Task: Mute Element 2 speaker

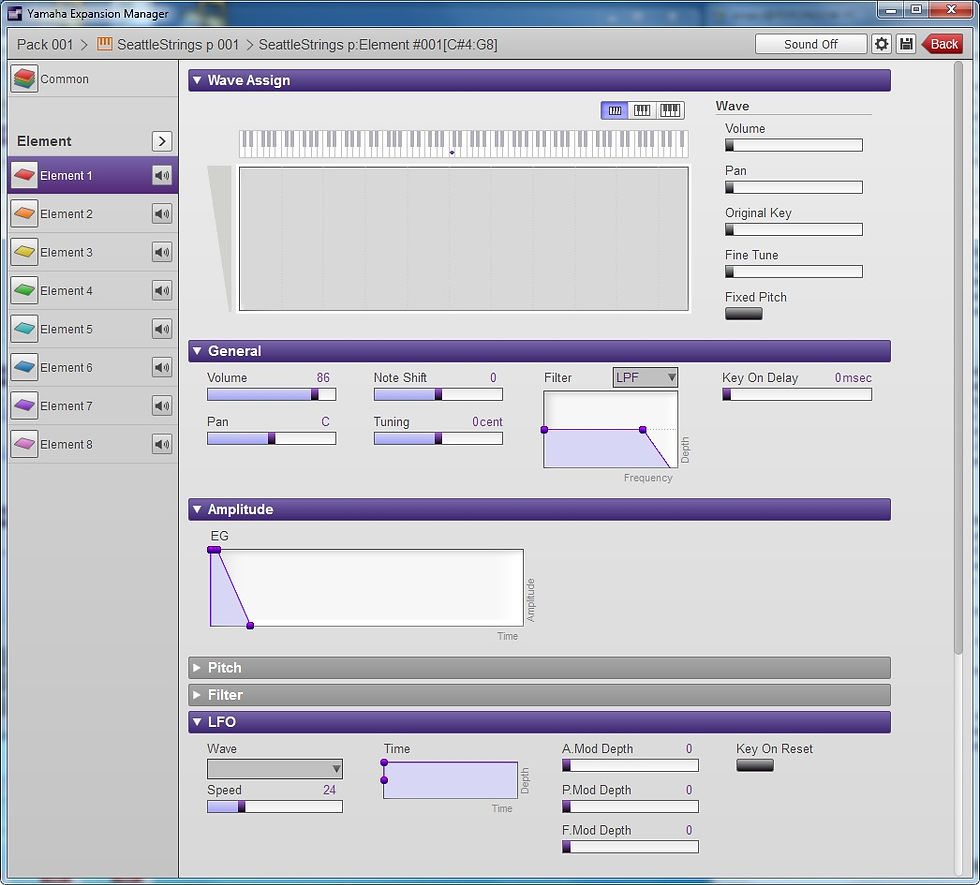Action: (162, 214)
